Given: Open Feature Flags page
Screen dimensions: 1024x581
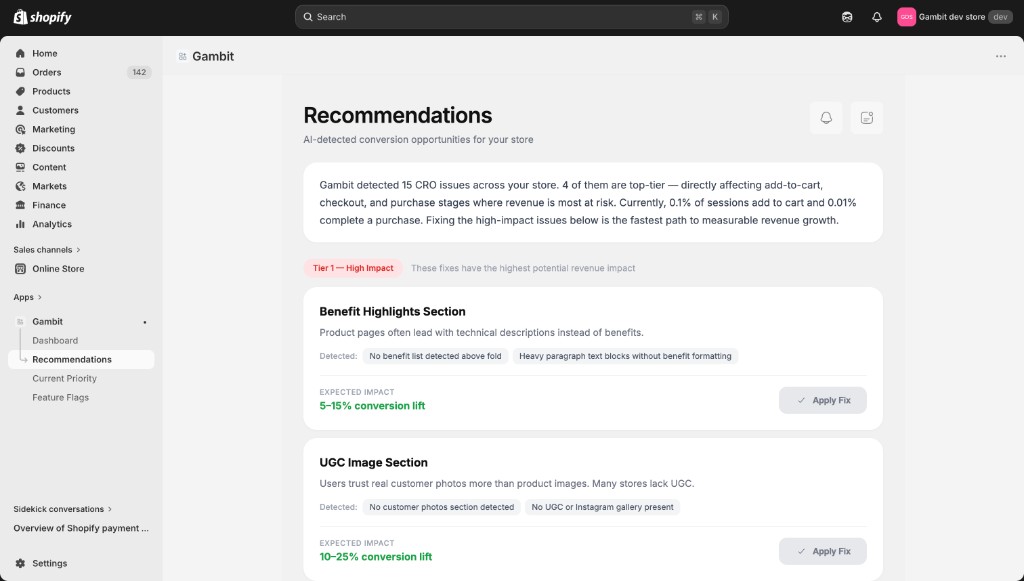Looking at the screenshot, I should (60, 397).
